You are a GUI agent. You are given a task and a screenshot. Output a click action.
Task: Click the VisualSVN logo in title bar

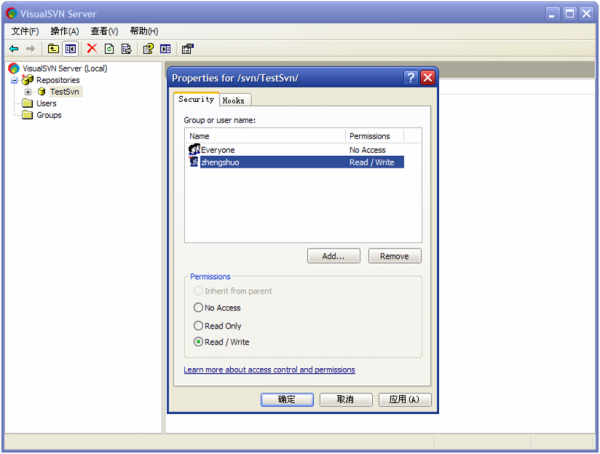coord(11,13)
